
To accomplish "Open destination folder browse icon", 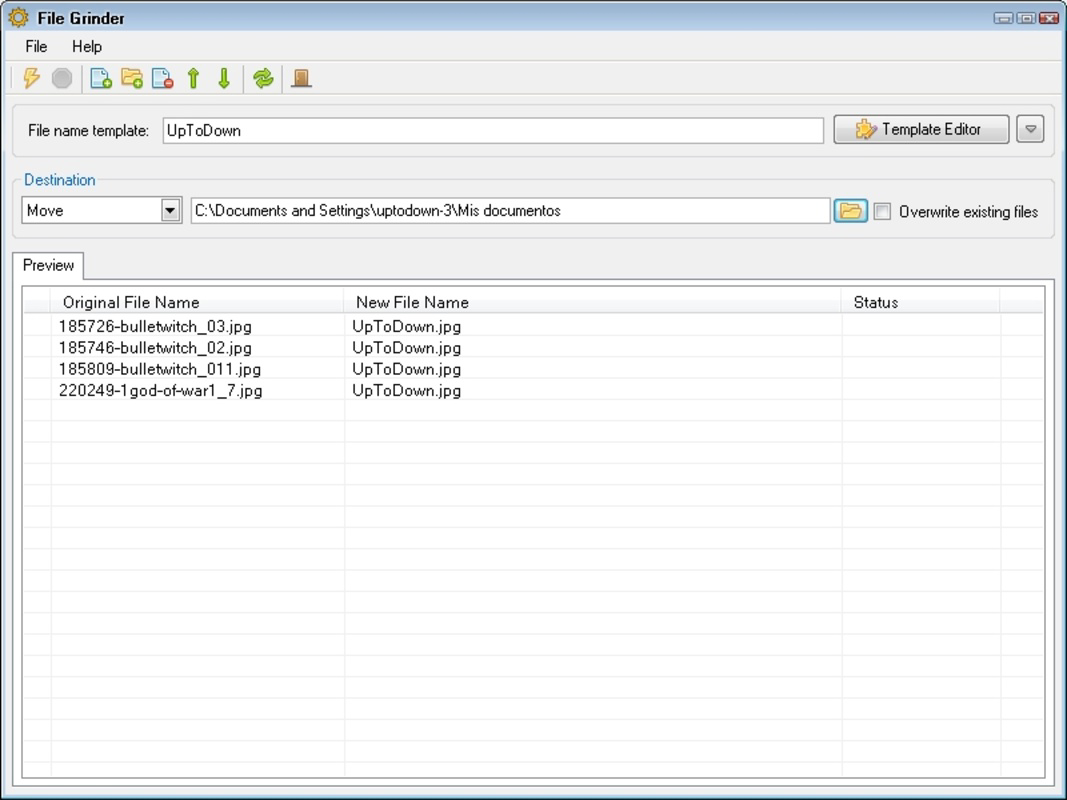I will tap(852, 211).
